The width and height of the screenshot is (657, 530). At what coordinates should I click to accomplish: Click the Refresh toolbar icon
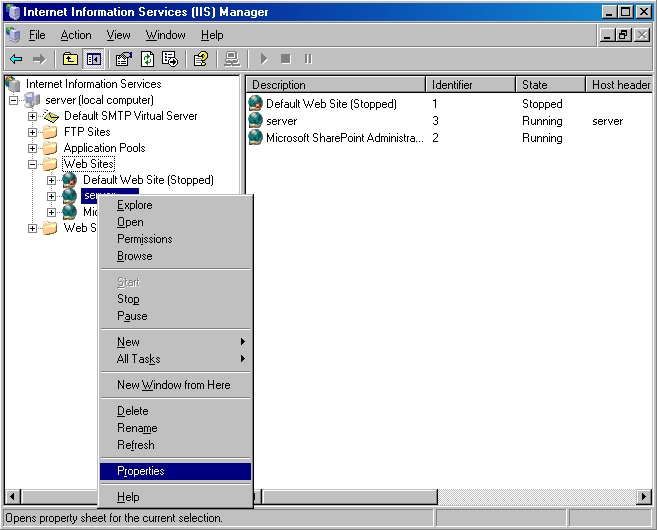point(147,59)
